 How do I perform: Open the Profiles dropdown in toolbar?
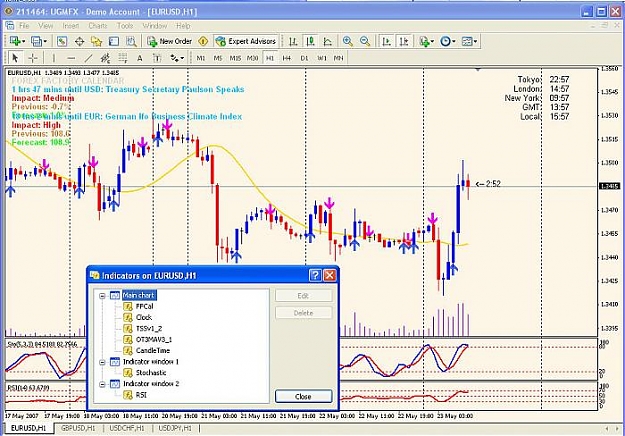[39, 41]
